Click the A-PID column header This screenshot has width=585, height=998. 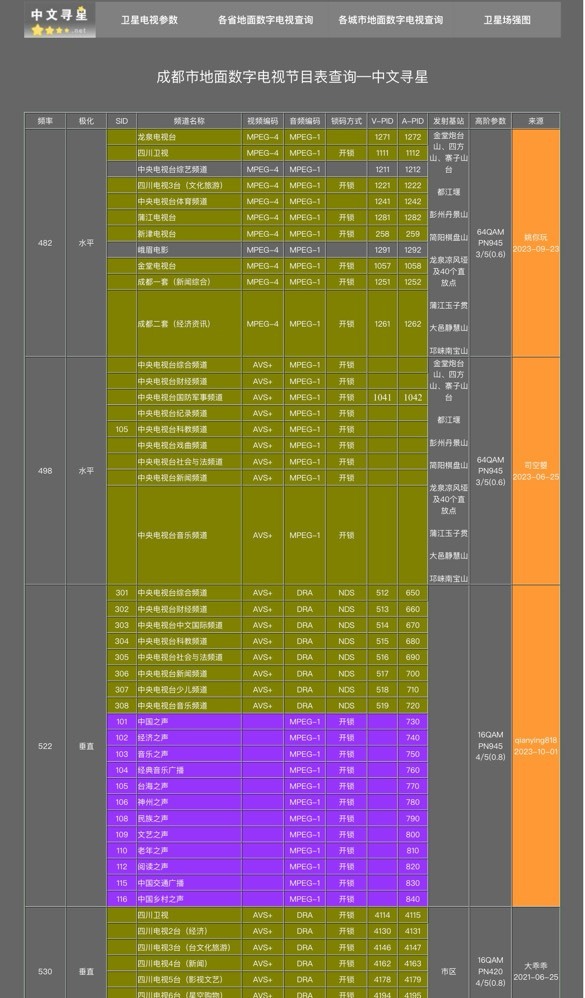coord(413,121)
